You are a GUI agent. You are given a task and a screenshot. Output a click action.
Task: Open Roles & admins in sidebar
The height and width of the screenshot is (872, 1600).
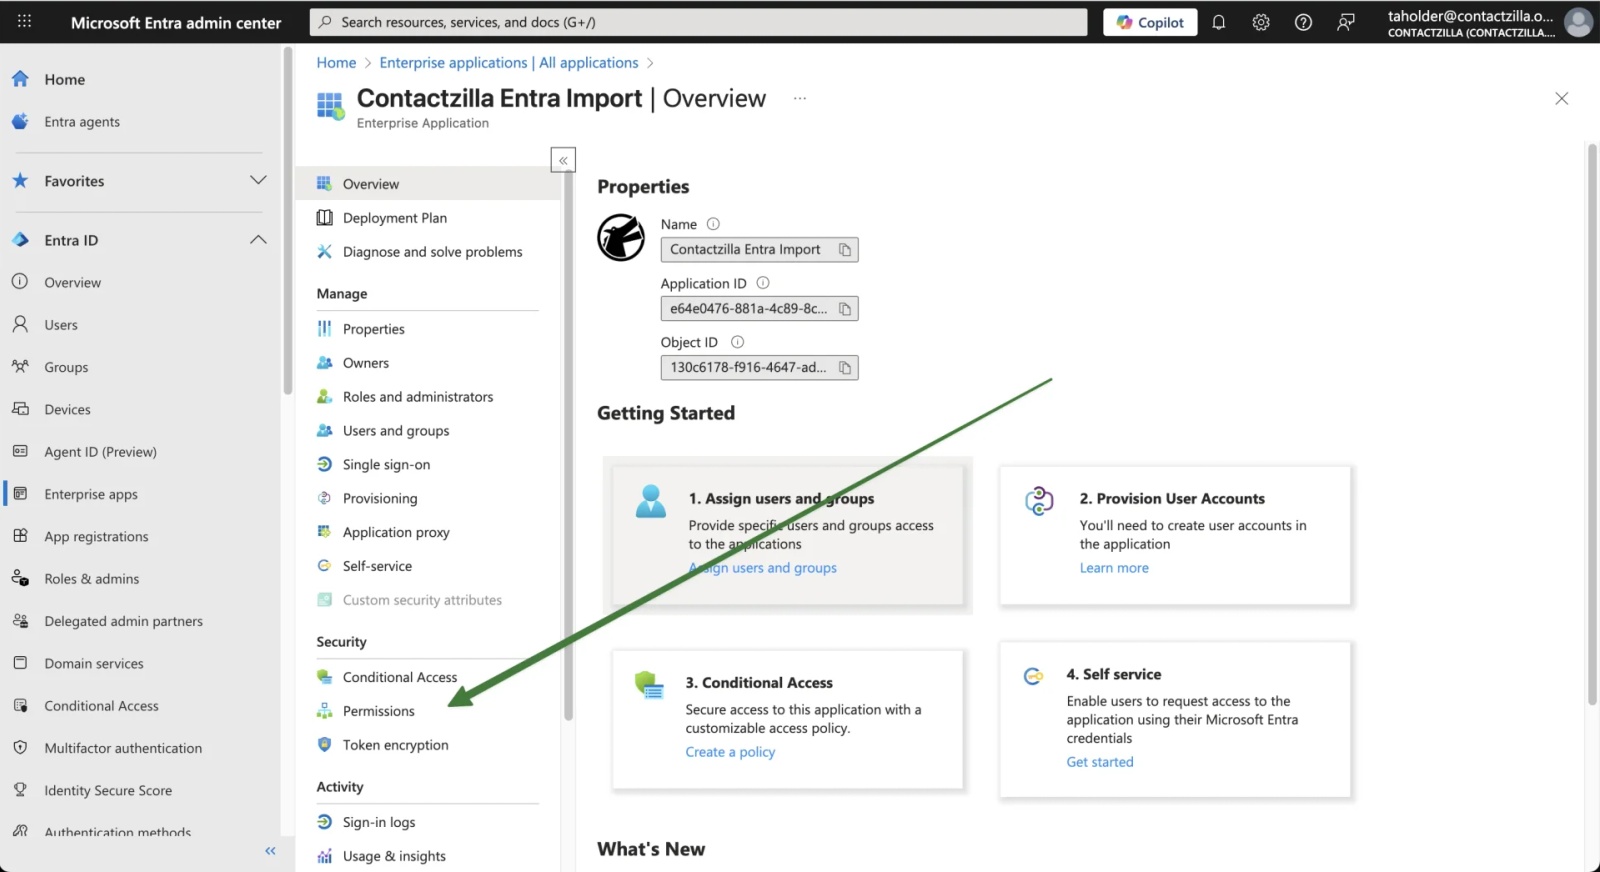91,579
